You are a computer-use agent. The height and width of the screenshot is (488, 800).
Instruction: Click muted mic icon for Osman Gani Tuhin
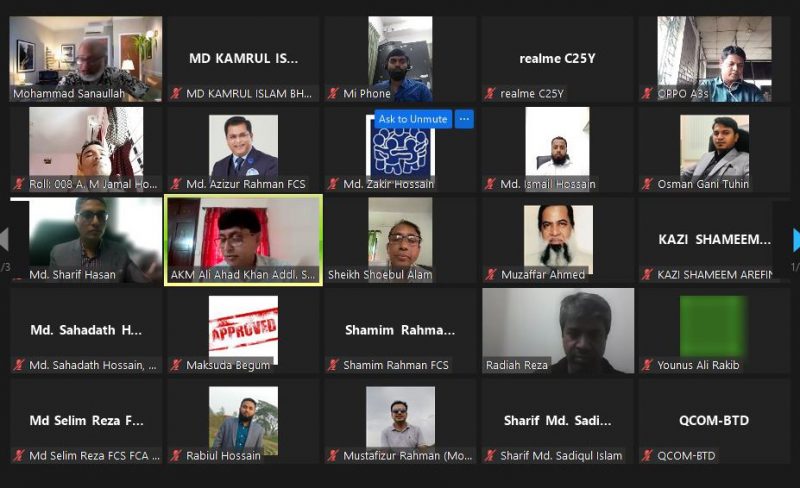(x=648, y=184)
